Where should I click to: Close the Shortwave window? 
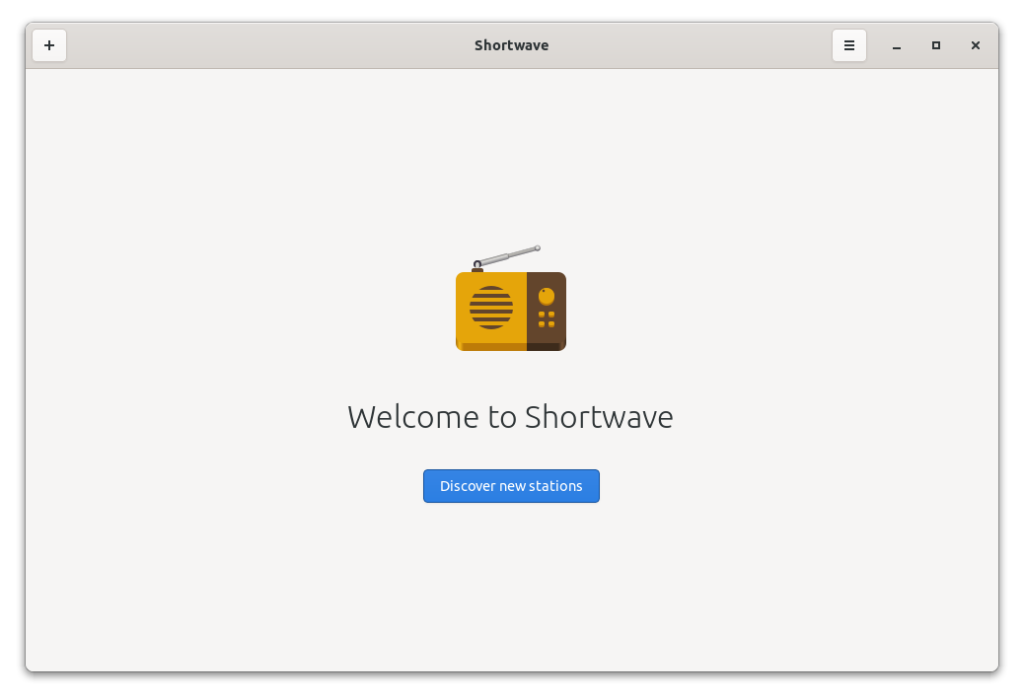[975, 46]
